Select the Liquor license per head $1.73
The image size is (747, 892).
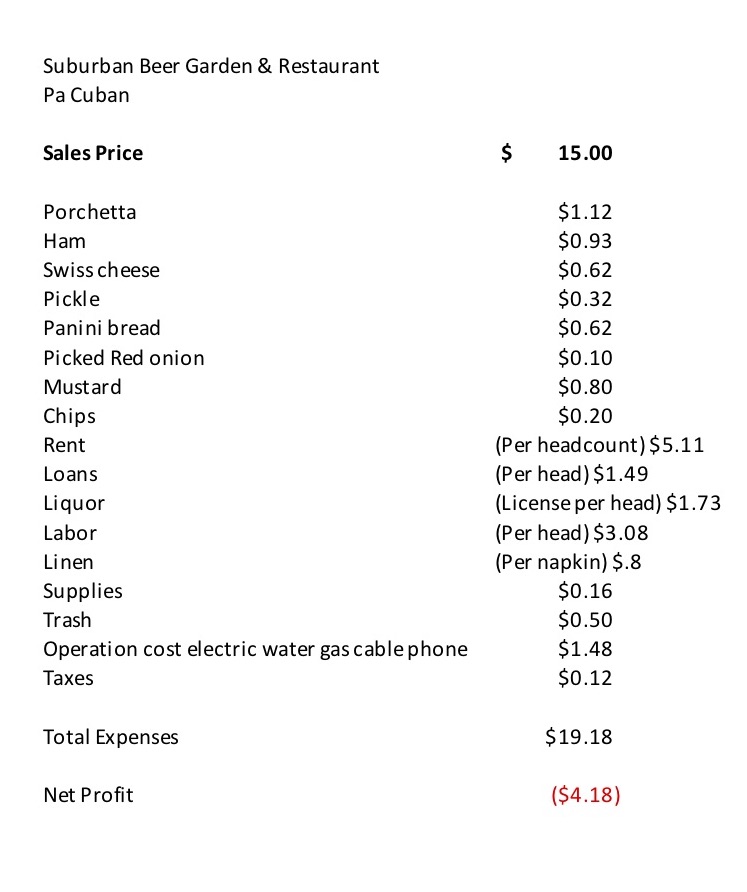pos(608,503)
